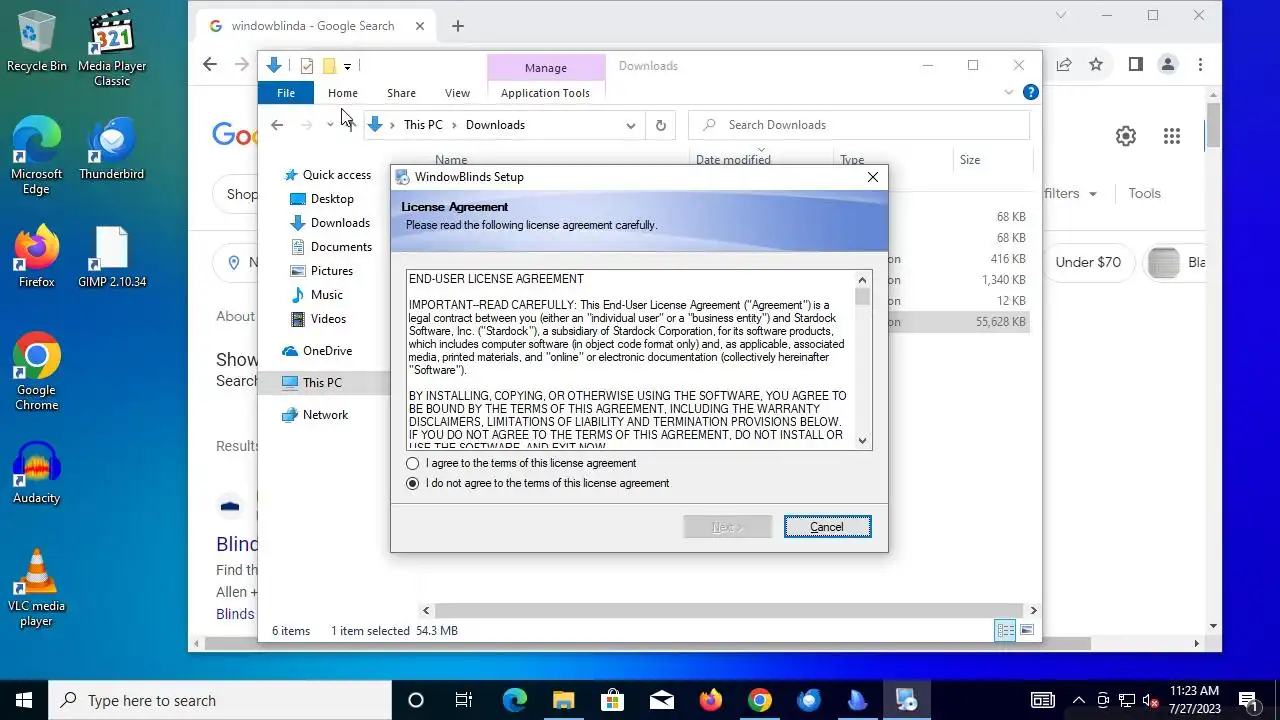Show hidden system tray icons
Viewport: 1280px width, 720px height.
click(1078, 700)
